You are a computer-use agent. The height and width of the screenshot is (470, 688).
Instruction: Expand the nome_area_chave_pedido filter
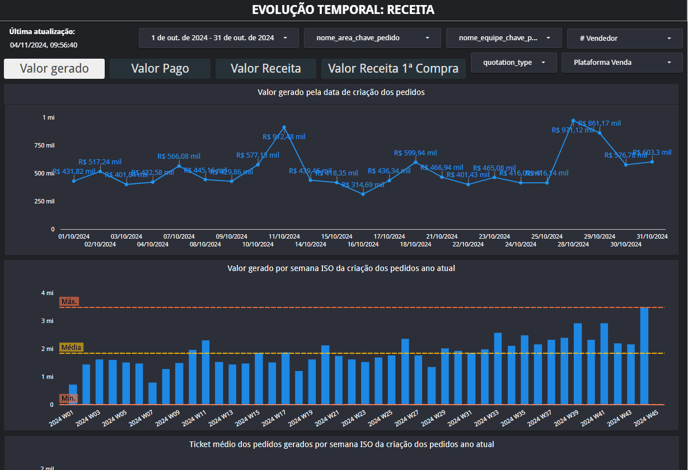(374, 38)
